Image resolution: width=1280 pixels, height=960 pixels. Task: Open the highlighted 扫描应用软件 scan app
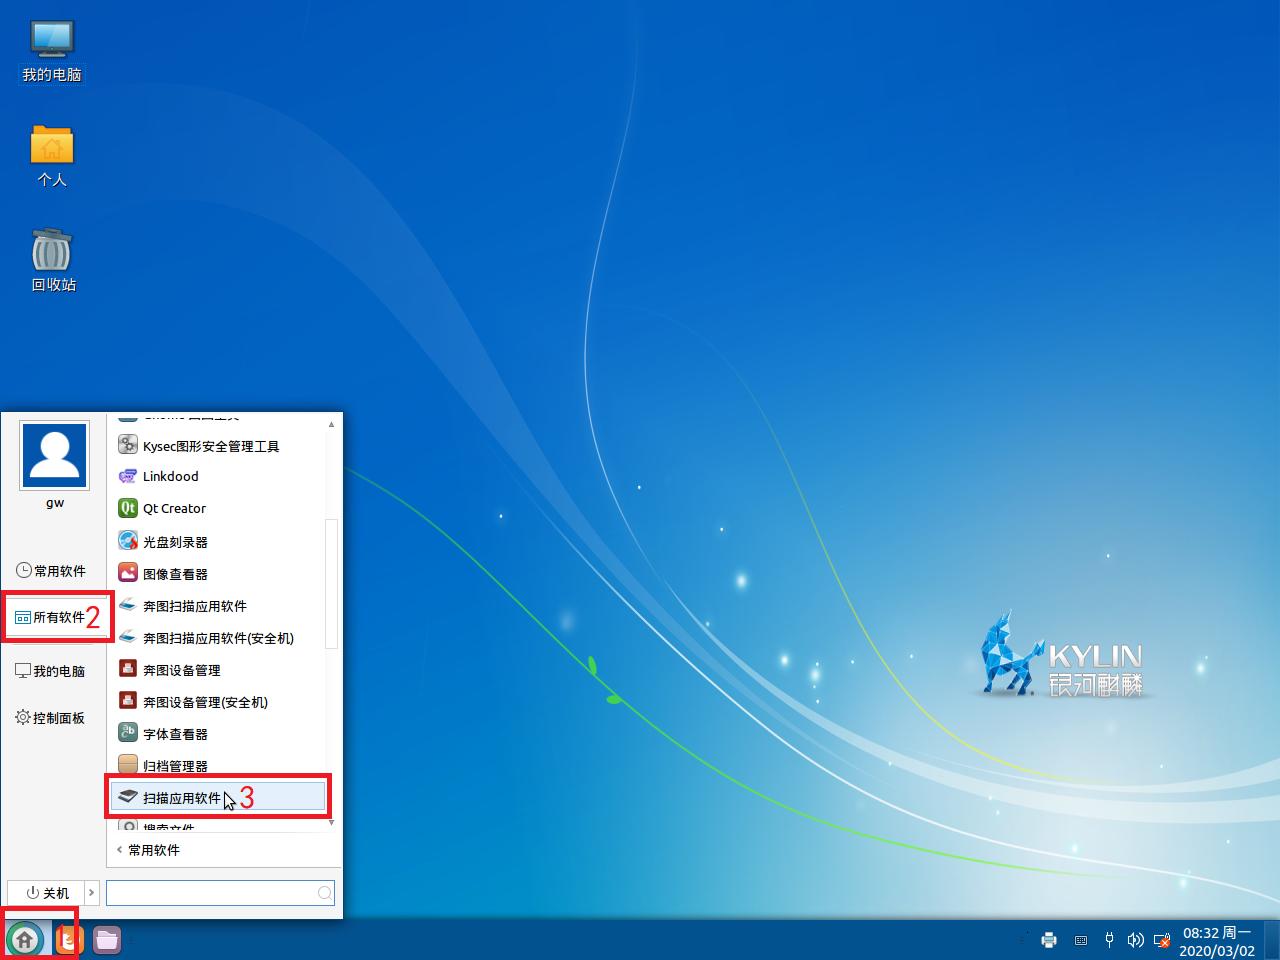pos(183,797)
